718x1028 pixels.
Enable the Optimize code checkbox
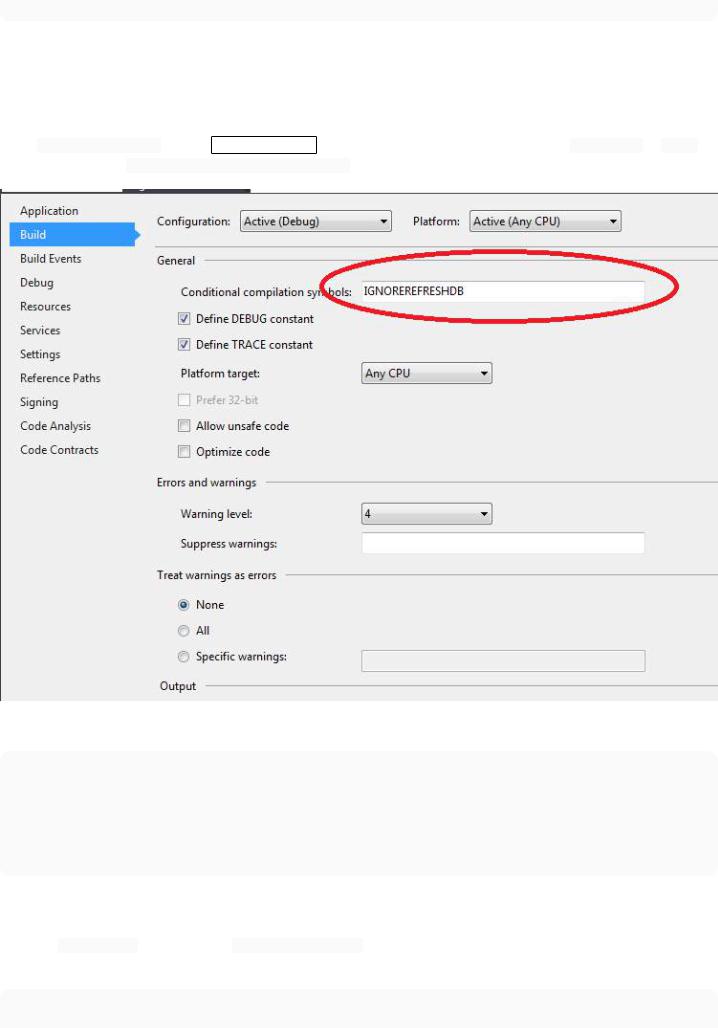pyautogui.click(x=184, y=452)
